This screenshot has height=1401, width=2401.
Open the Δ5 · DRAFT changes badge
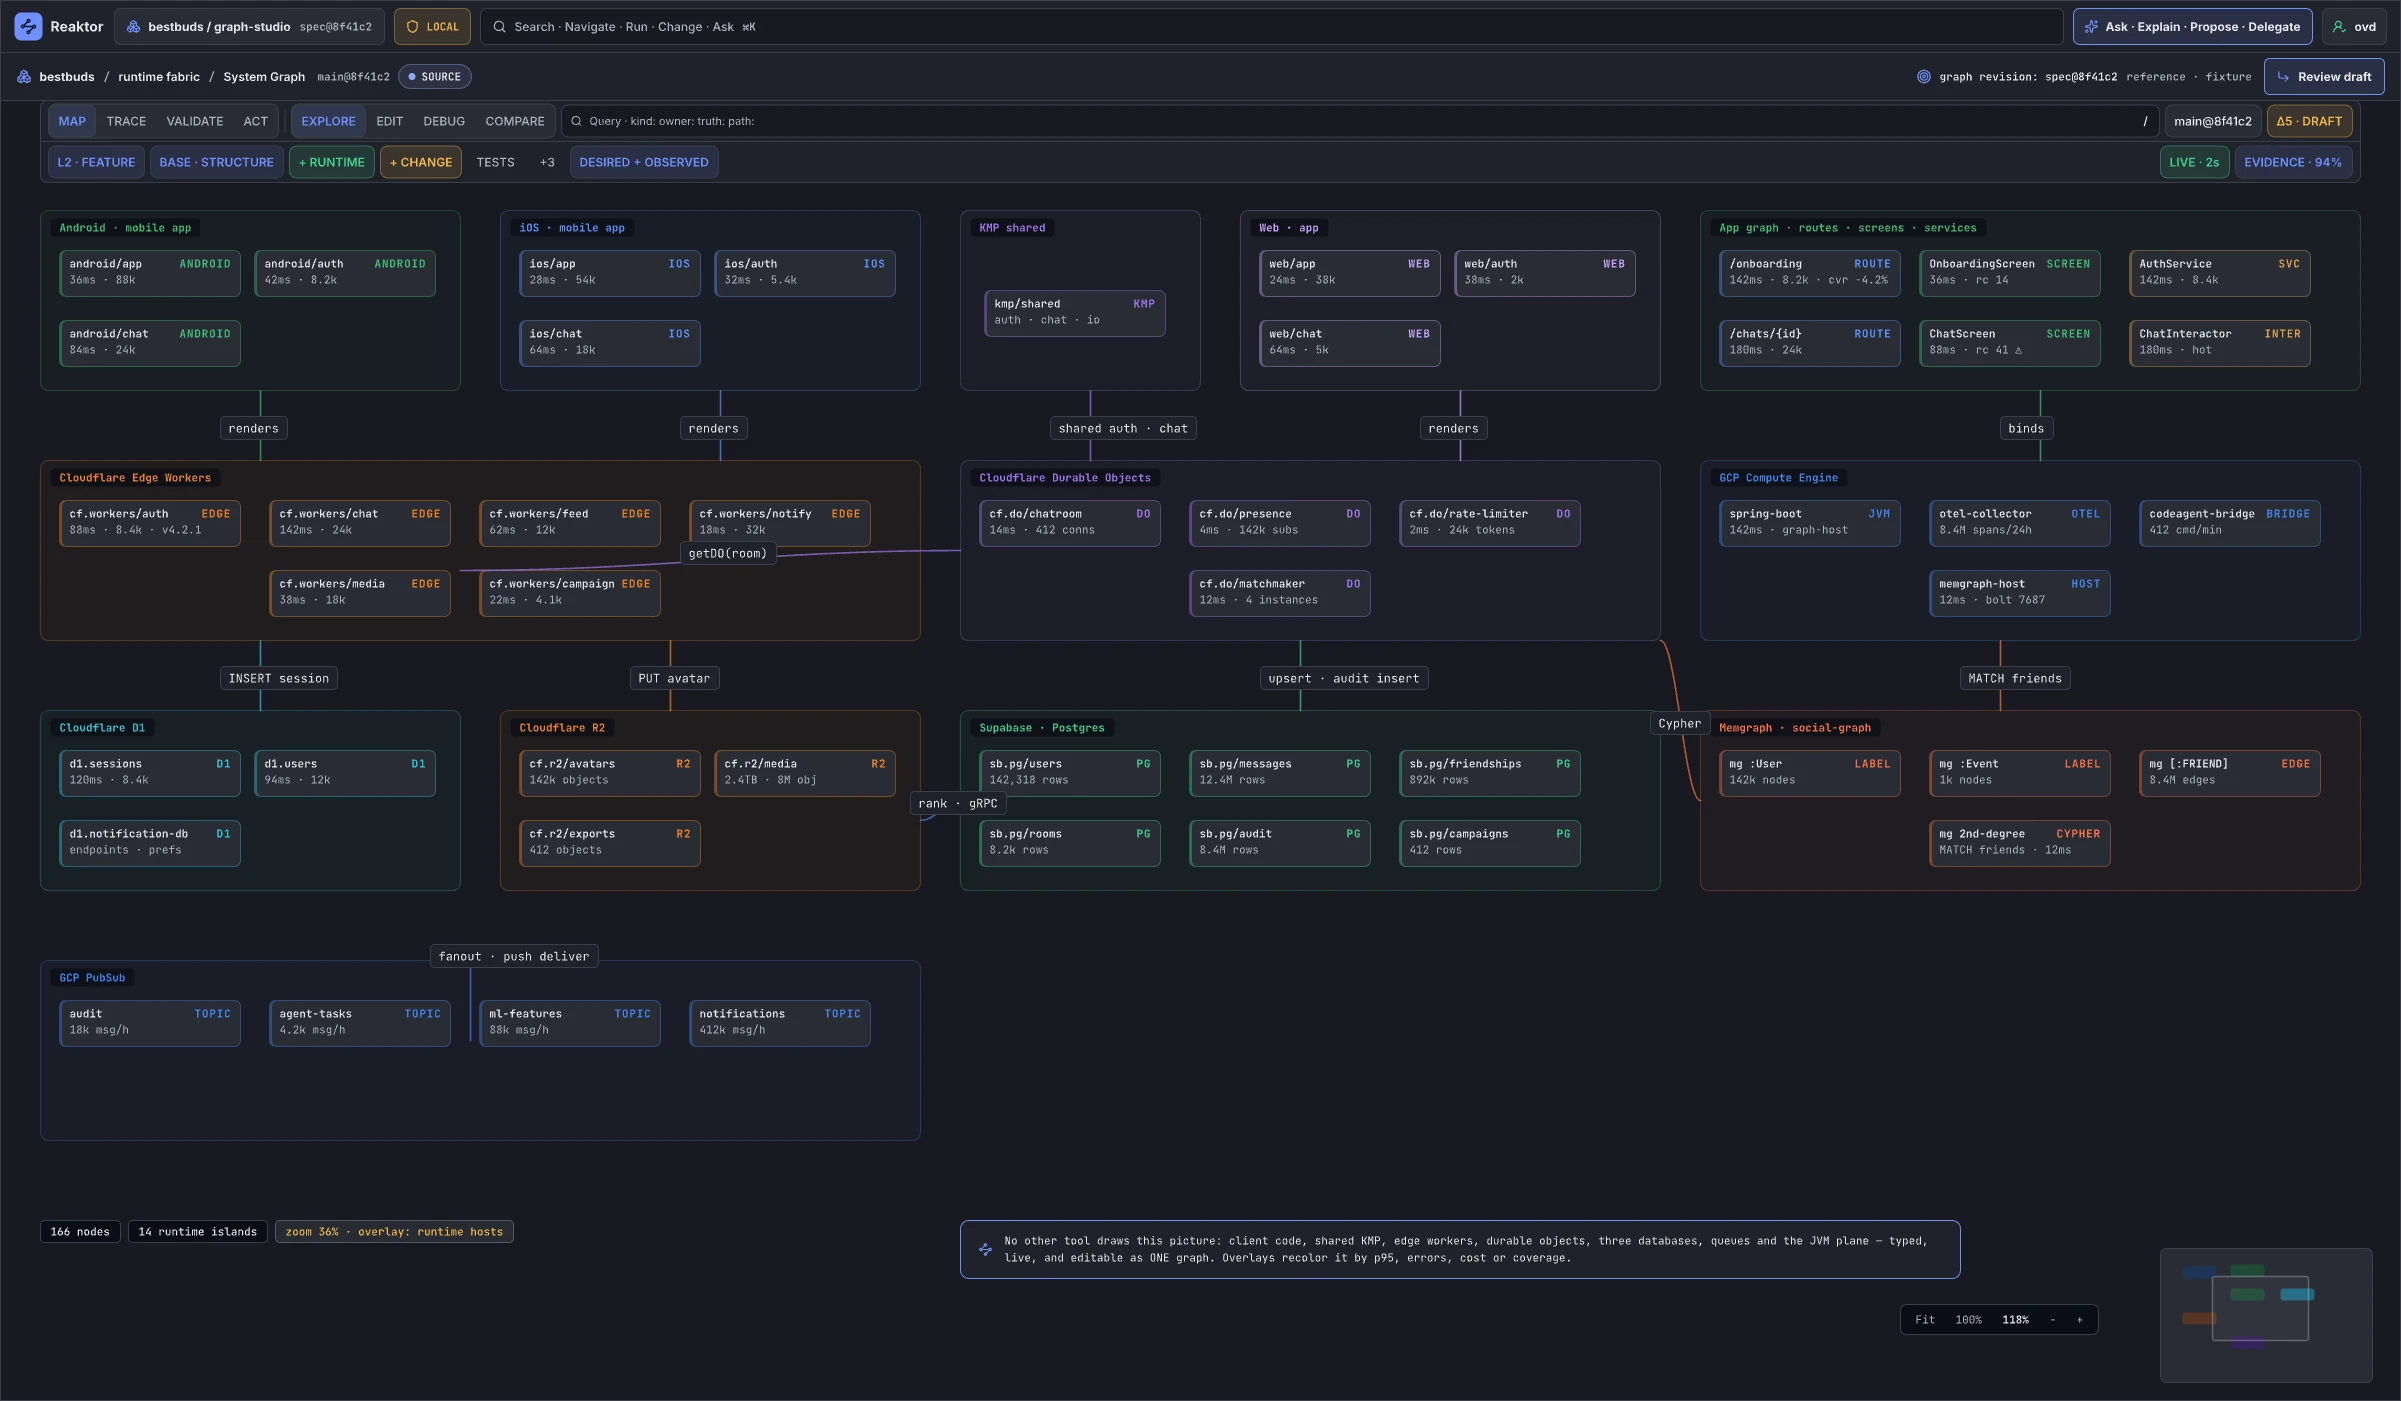point(2309,121)
